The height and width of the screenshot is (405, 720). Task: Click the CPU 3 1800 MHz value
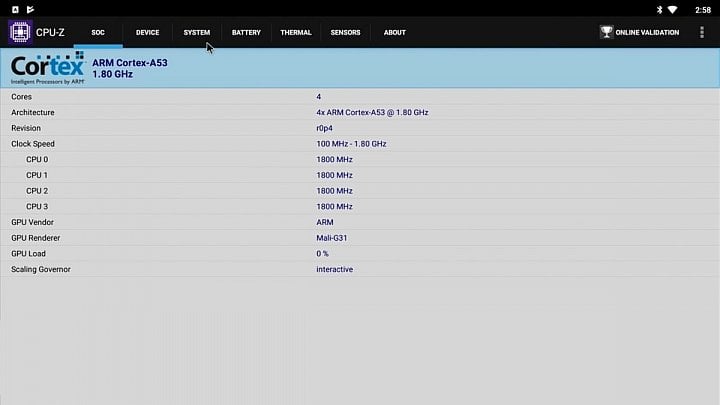(334, 207)
